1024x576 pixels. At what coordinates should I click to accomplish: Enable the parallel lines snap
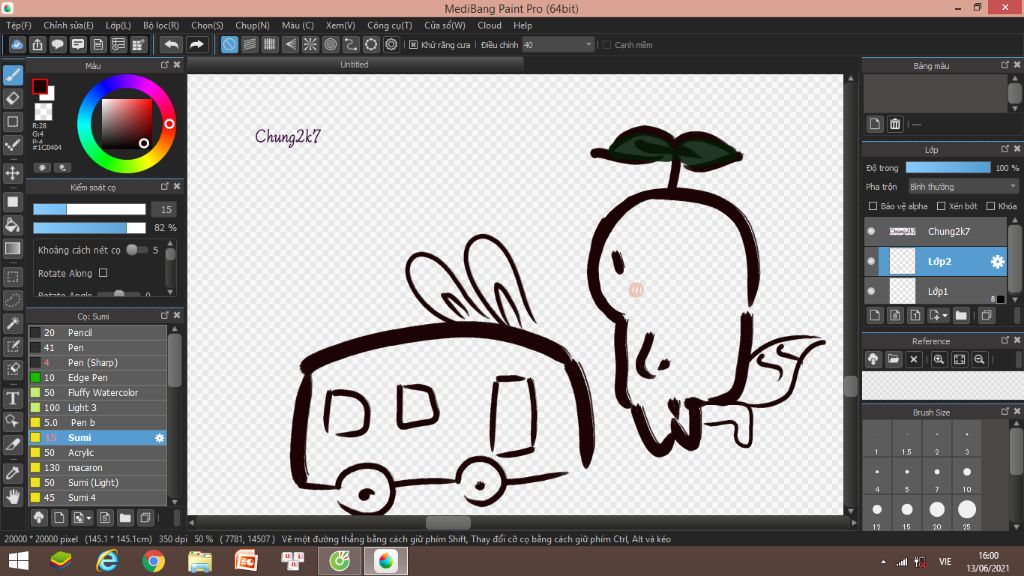pyautogui.click(x=249, y=44)
